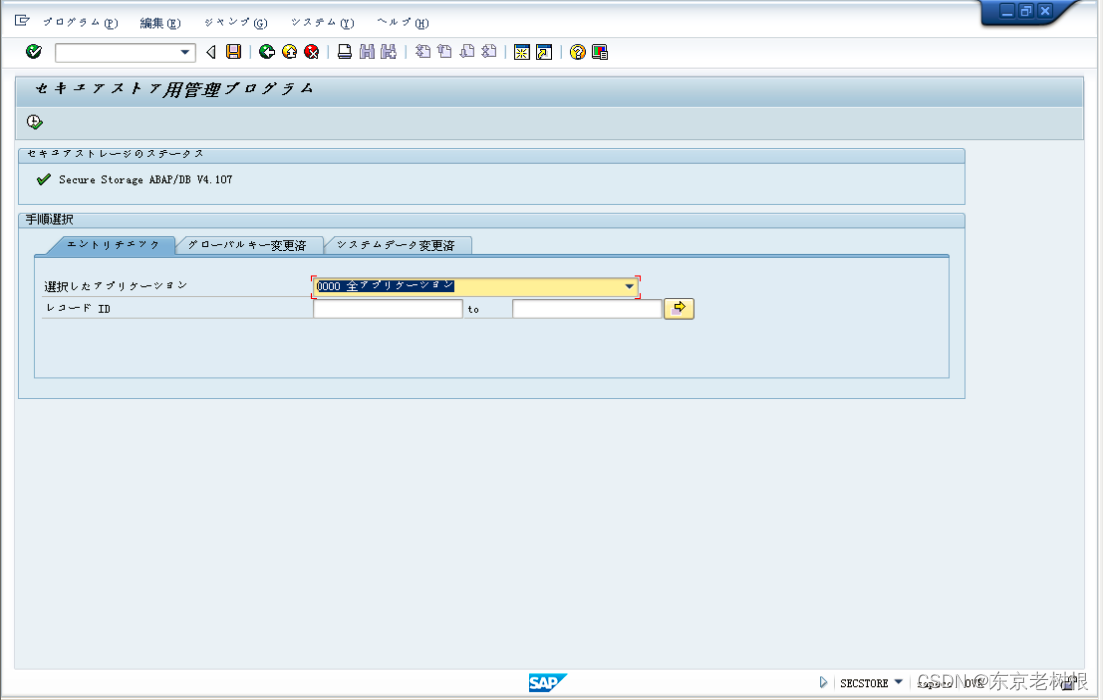Click the Find Next icon
The height and width of the screenshot is (700, 1104).
tap(387, 51)
